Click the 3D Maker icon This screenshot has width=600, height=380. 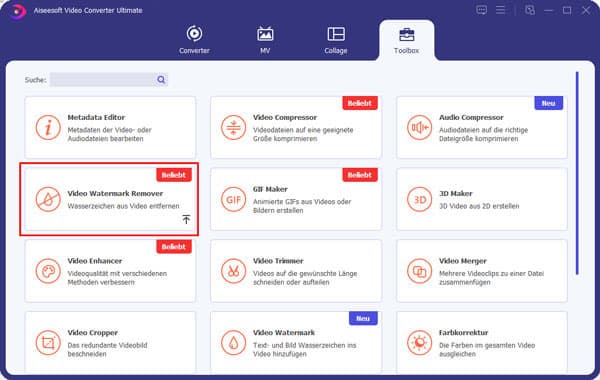coord(419,199)
